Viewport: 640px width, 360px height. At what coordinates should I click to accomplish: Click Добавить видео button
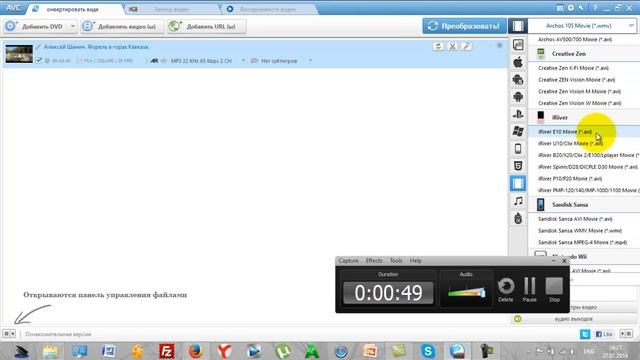click(122, 27)
